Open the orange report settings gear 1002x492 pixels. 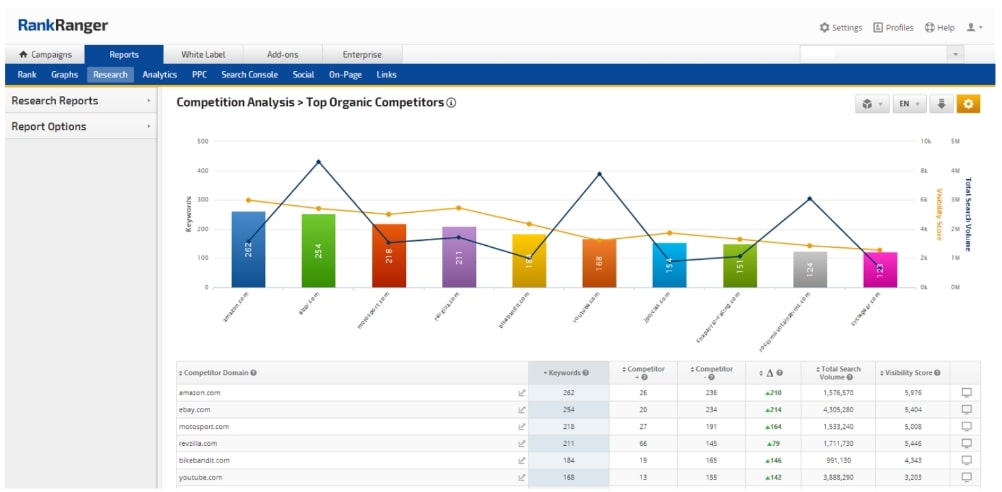click(968, 104)
